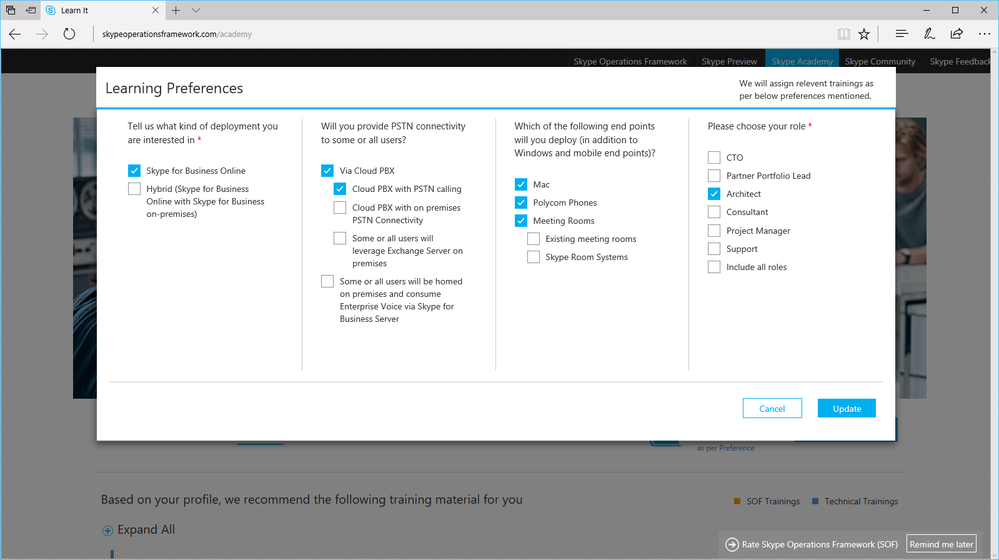The image size is (999, 560).
Task: Check Existing meeting rooms
Action: click(x=533, y=239)
